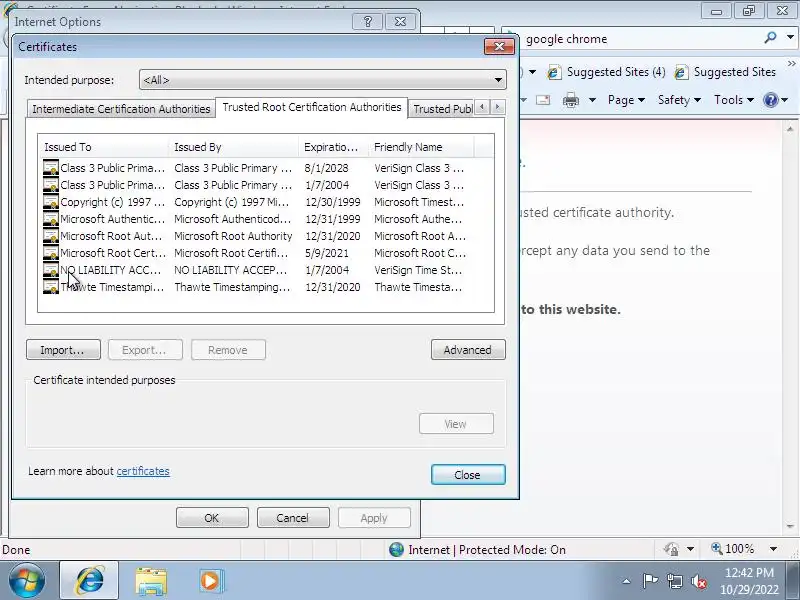Click the Import button
Image resolution: width=800 pixels, height=600 pixels.
63,350
